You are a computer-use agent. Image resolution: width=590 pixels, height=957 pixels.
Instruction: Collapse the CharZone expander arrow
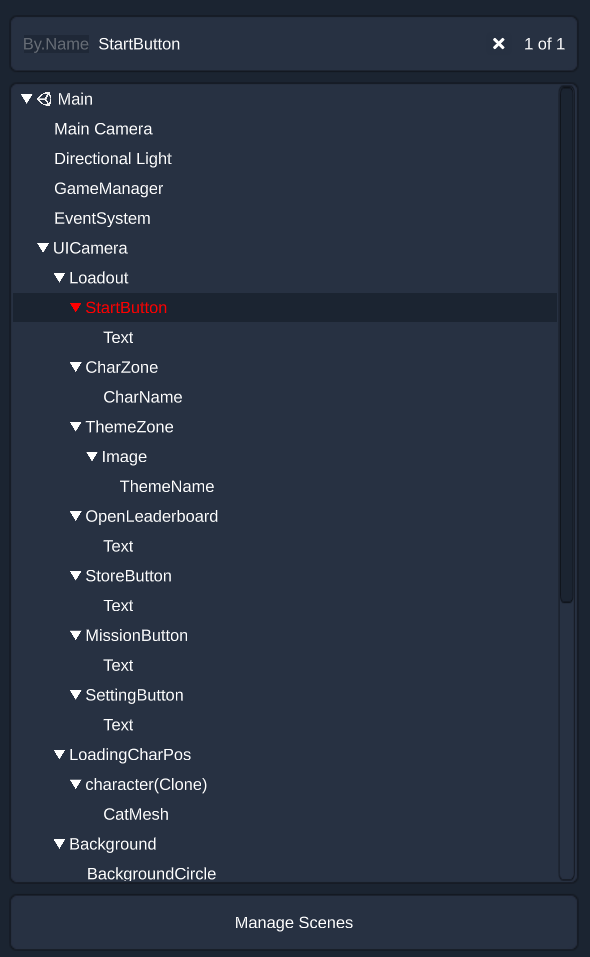[x=76, y=367]
